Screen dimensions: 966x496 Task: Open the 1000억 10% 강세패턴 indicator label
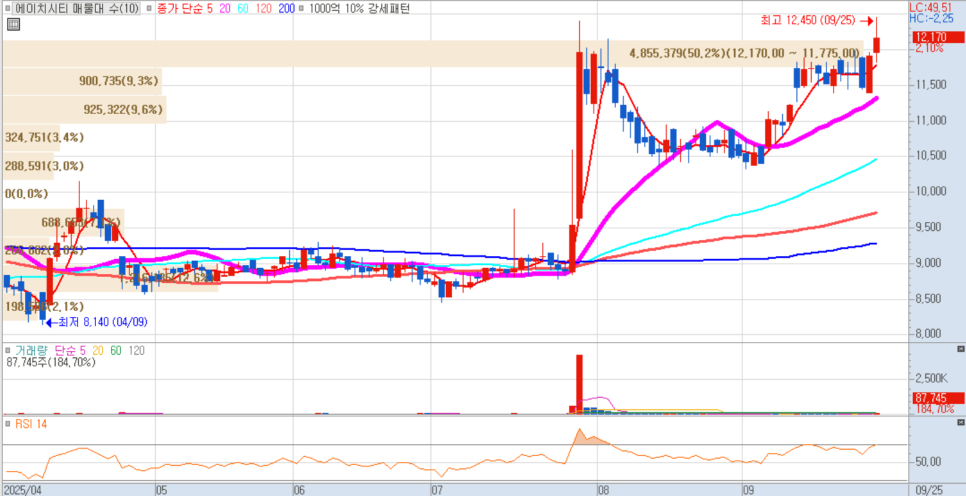(x=360, y=9)
